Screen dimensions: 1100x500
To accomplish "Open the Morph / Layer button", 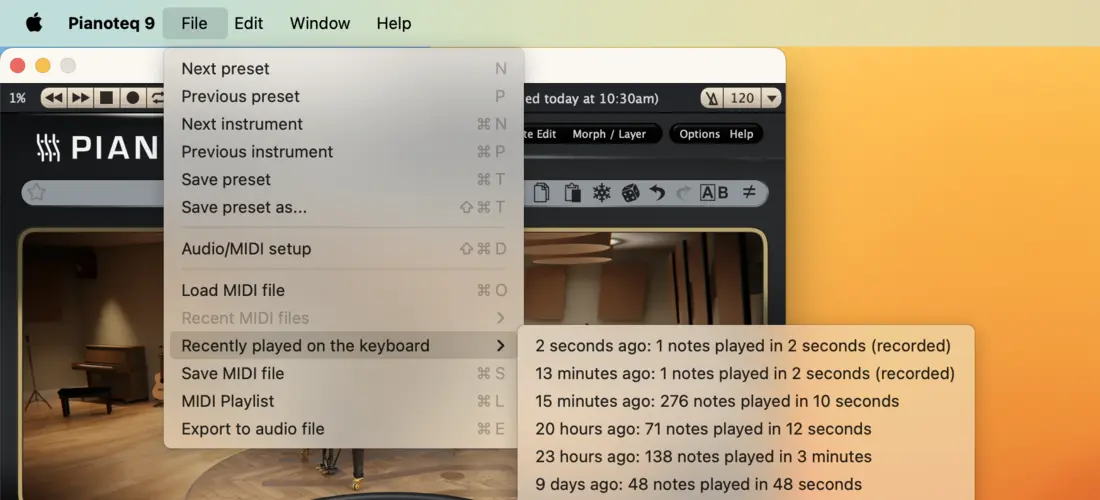I will [609, 134].
